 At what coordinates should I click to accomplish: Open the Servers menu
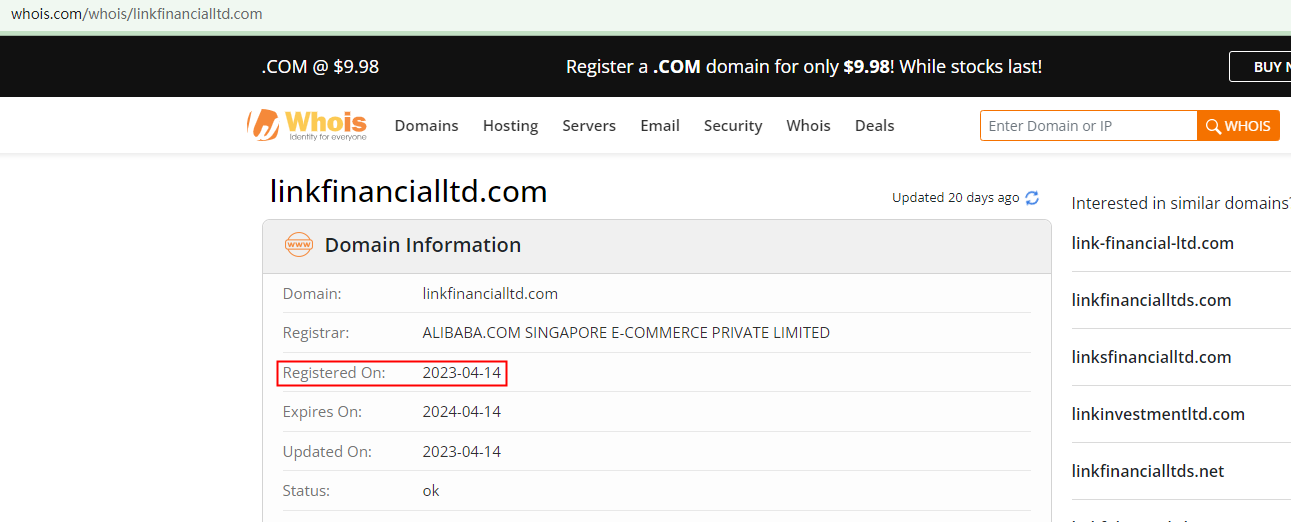589,126
